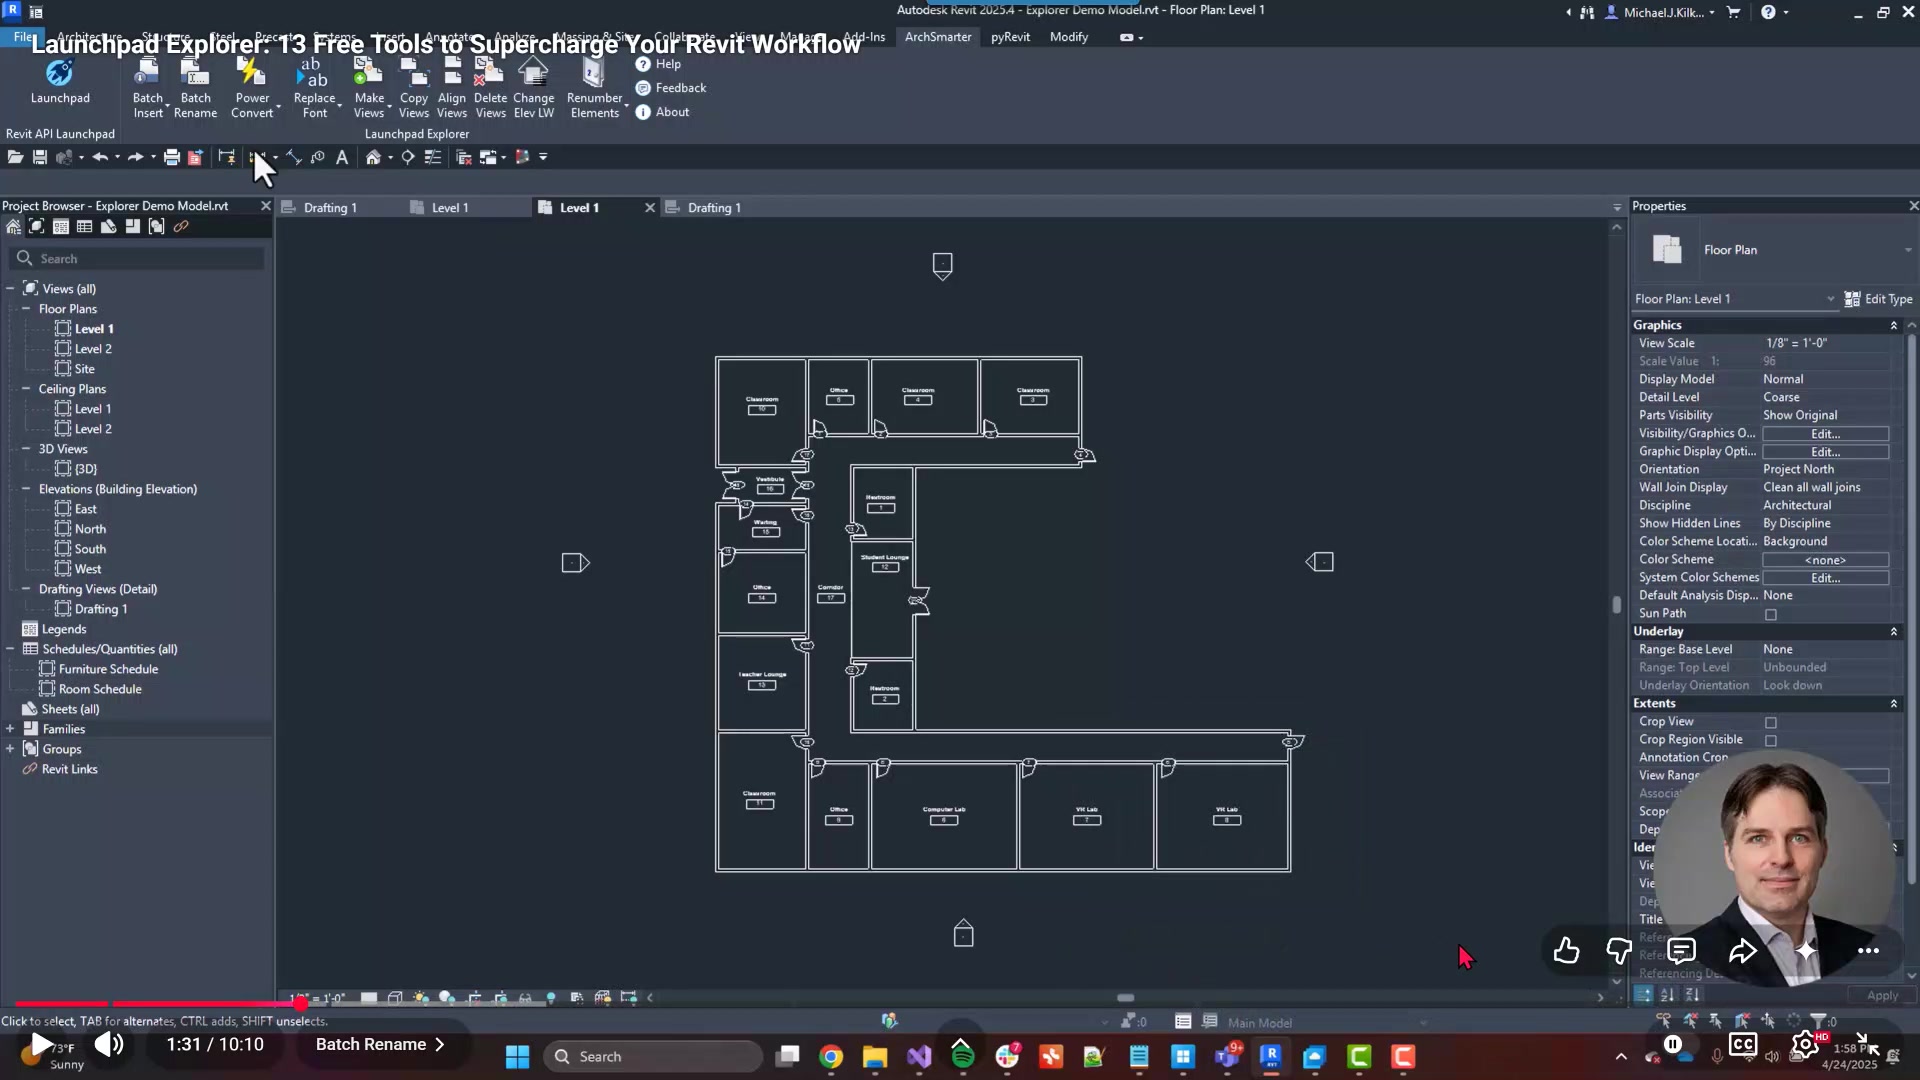This screenshot has height=1080, width=1920.
Task: Redo the last undone action
Action: click(x=135, y=157)
